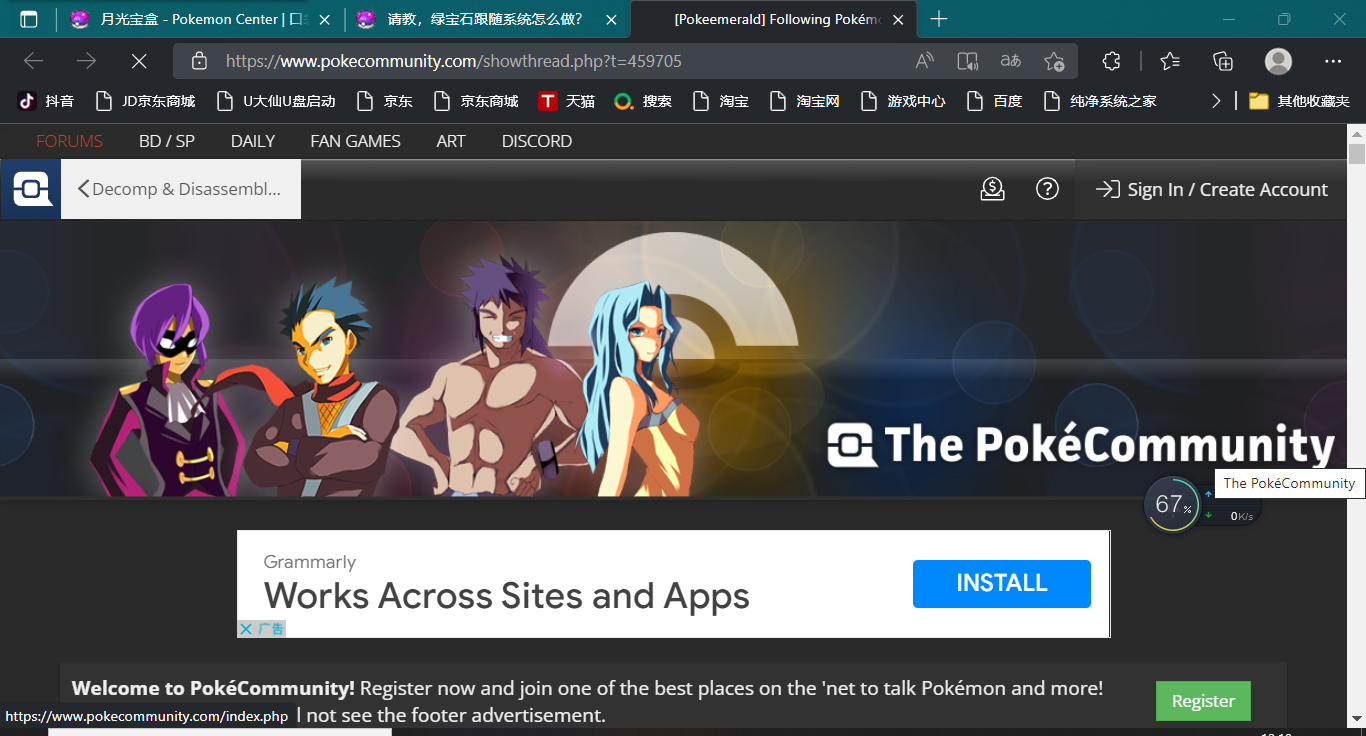1366x736 pixels.
Task: Expand the bookmarks bar overflow chevron
Action: 1216,101
